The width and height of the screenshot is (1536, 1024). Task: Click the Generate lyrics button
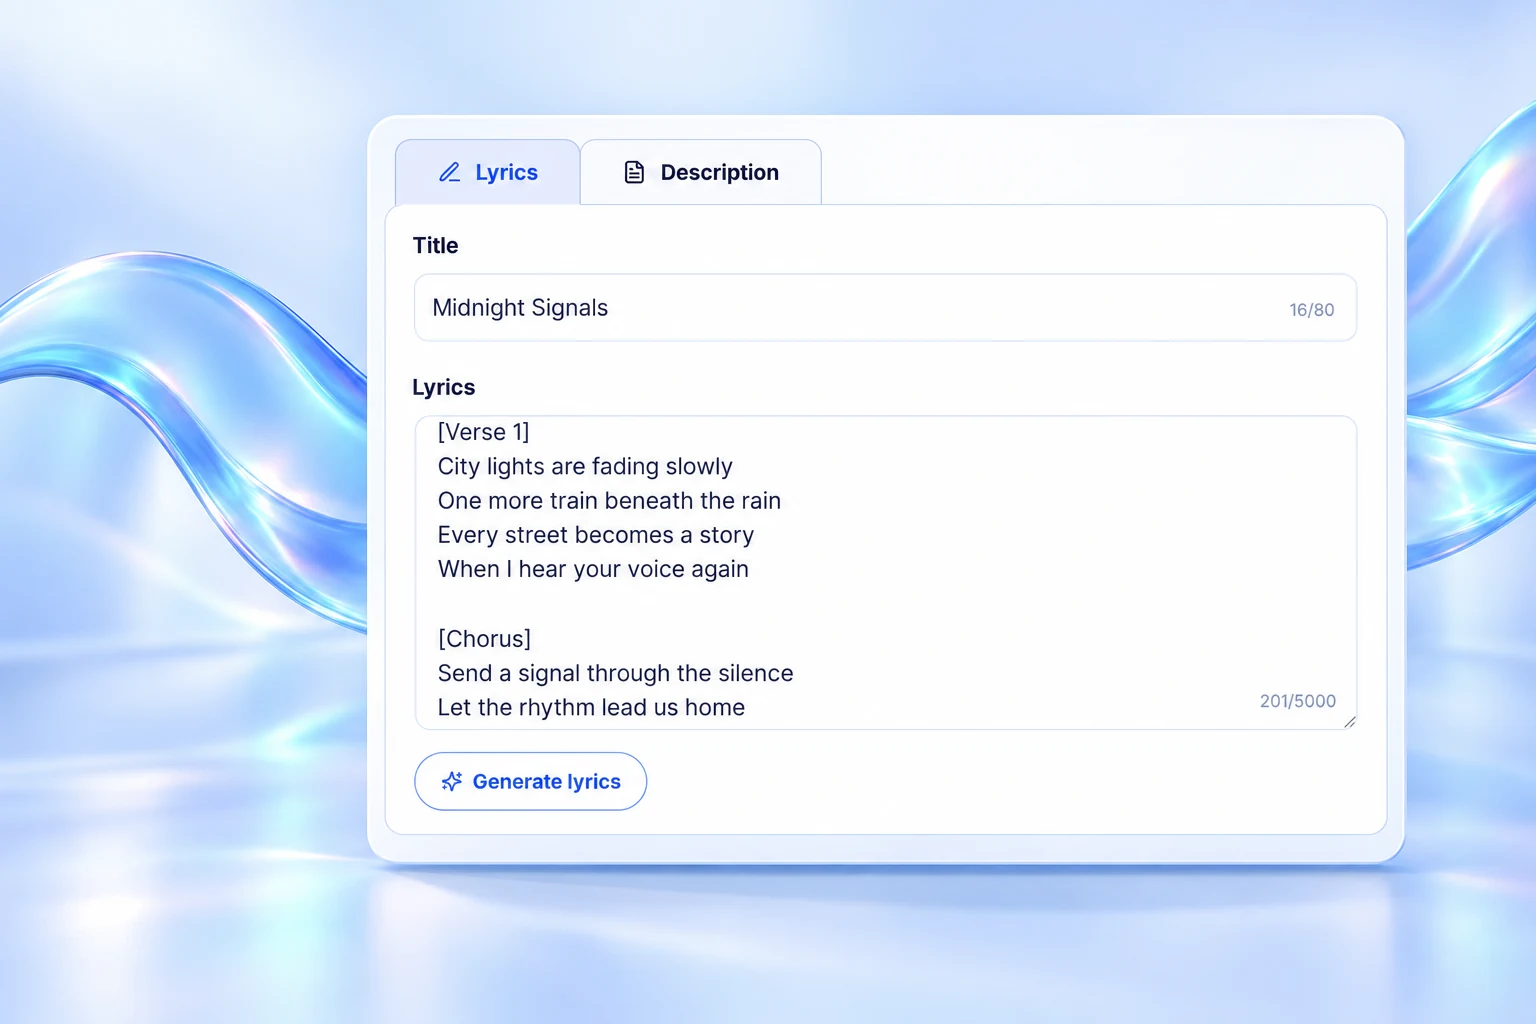[530, 781]
